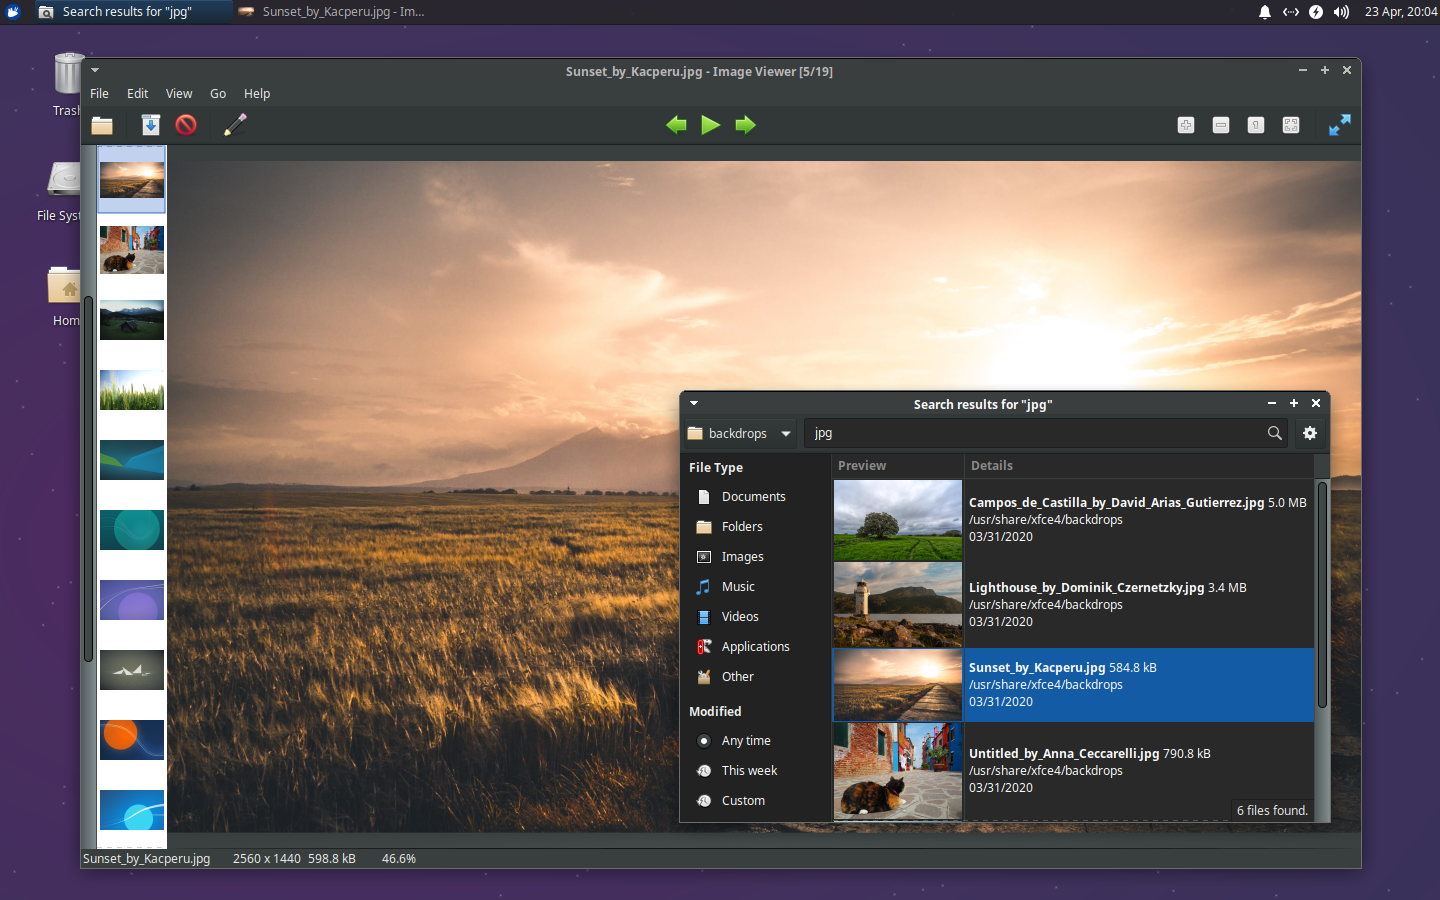Expand the Image Viewer window menu caret
The image size is (1440, 900).
pos(95,70)
